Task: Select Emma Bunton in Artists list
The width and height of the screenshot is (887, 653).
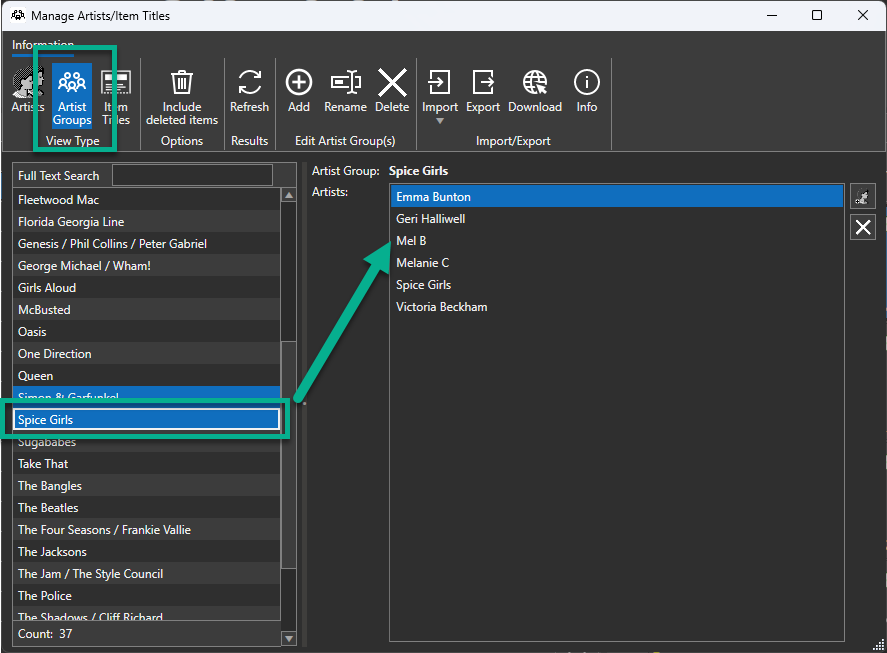Action: (617, 197)
